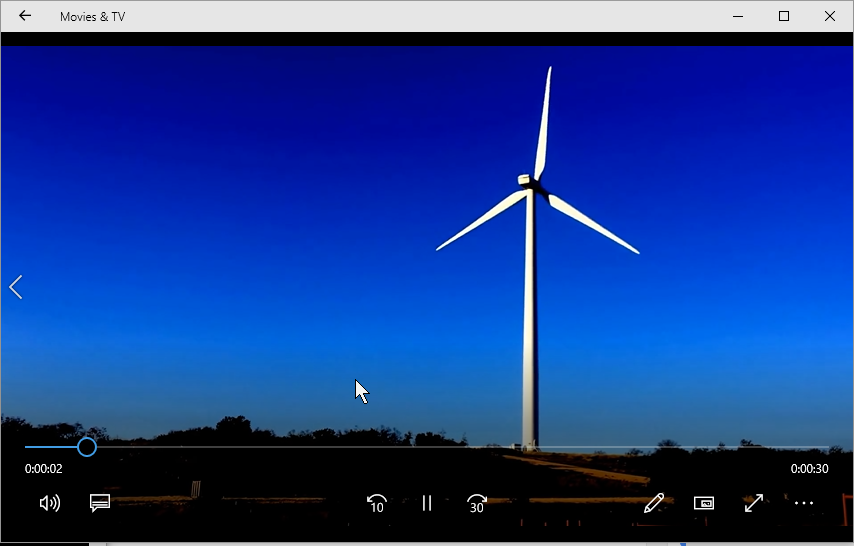This screenshot has width=854, height=546.
Task: Skip forward 30 seconds
Action: click(x=477, y=503)
